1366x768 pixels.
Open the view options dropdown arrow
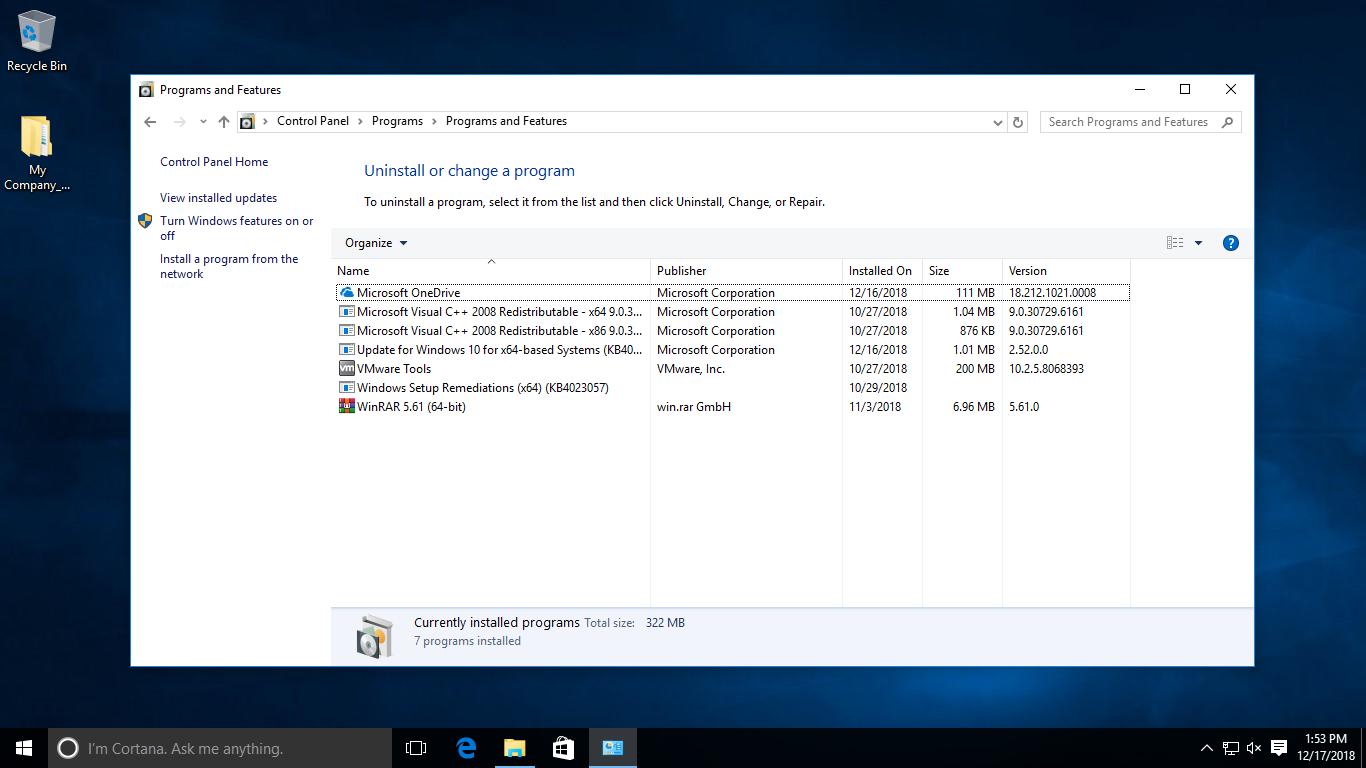pyautogui.click(x=1198, y=243)
